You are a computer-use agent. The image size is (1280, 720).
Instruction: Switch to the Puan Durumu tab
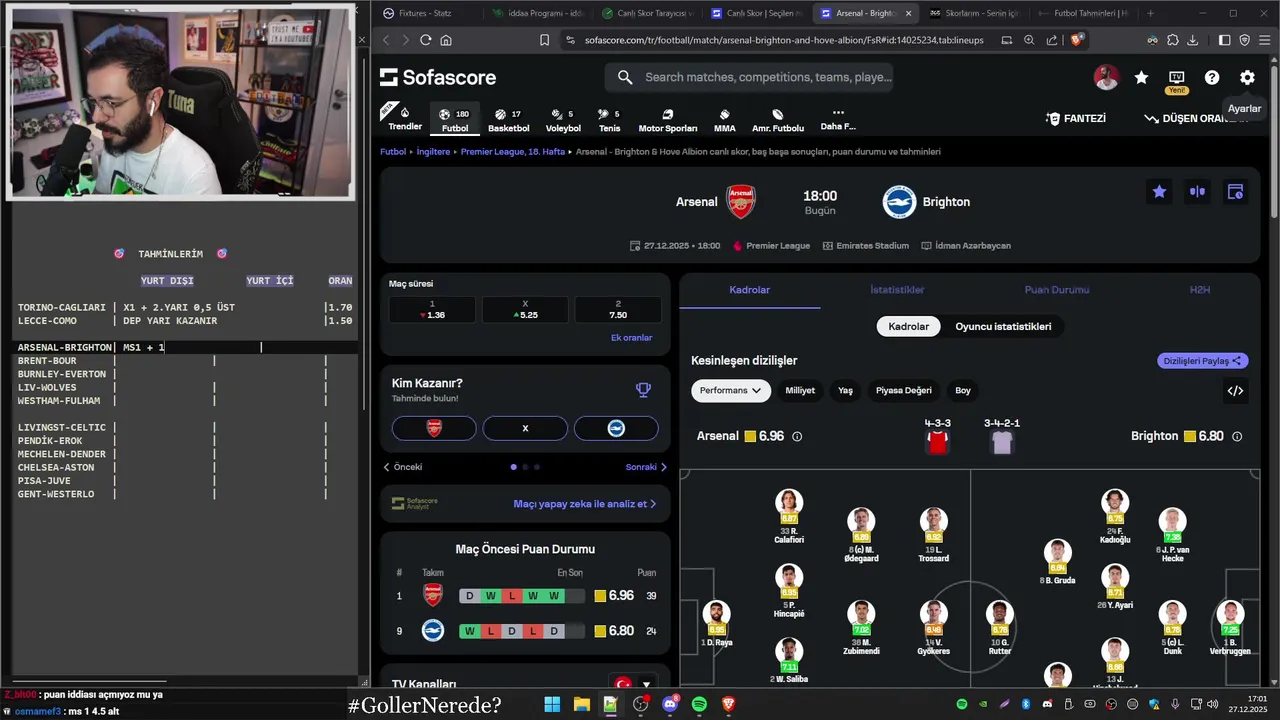[1057, 290]
